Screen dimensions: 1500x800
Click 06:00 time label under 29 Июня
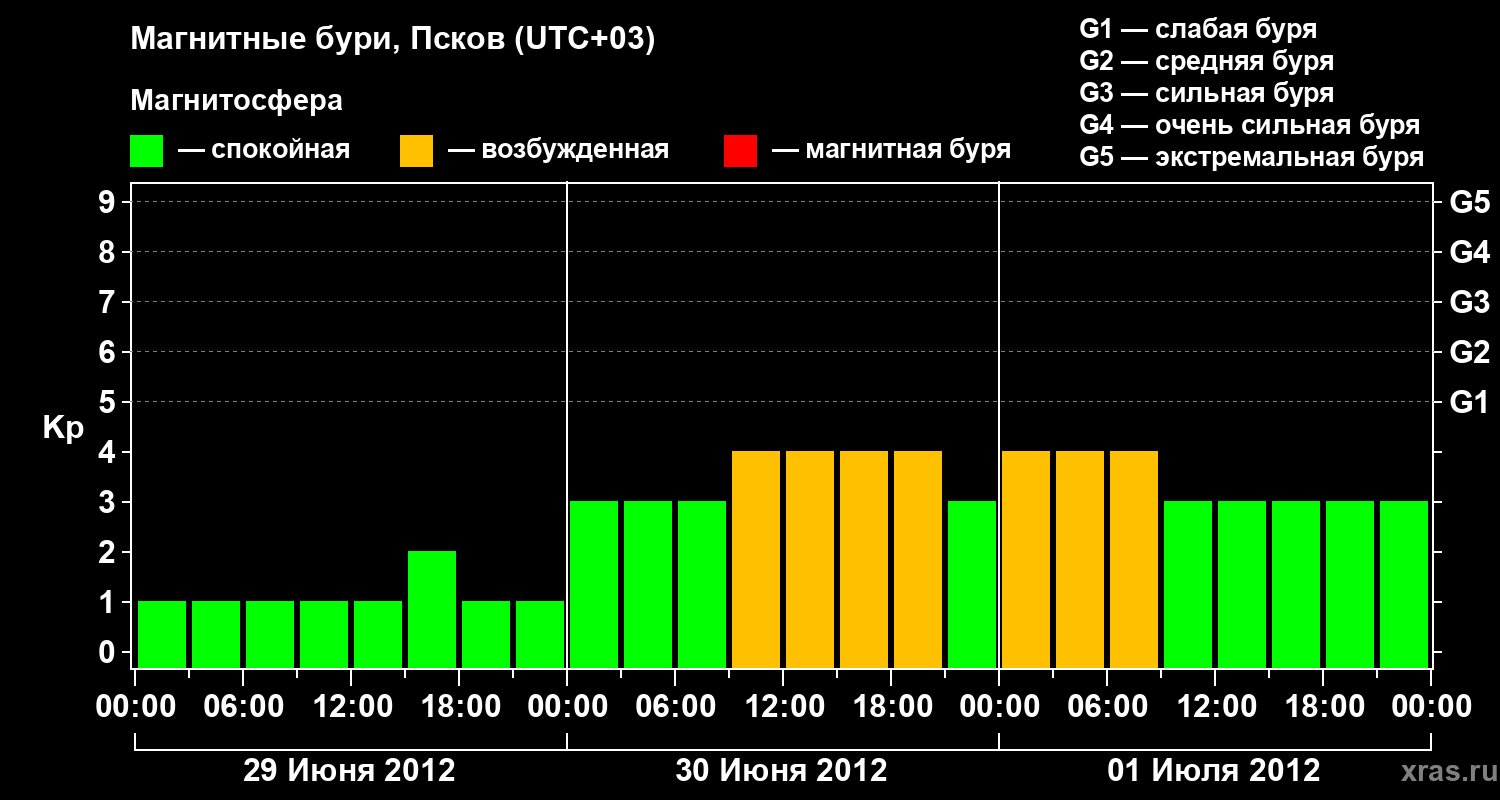[243, 706]
